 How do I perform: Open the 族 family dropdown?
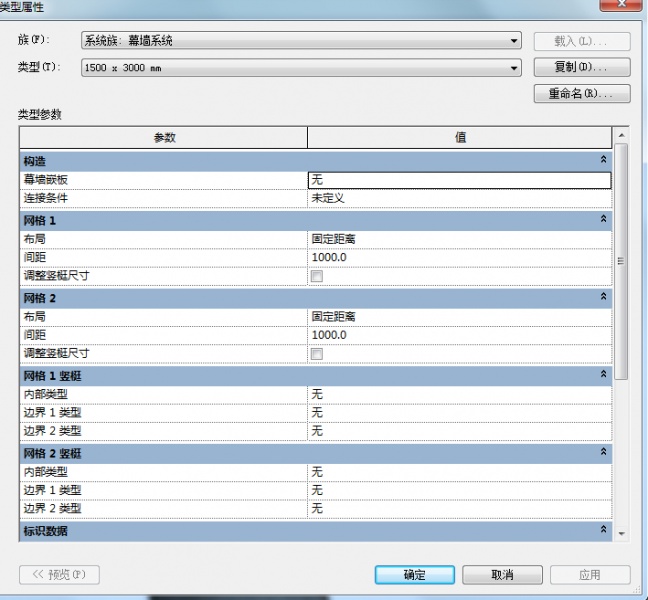point(301,40)
